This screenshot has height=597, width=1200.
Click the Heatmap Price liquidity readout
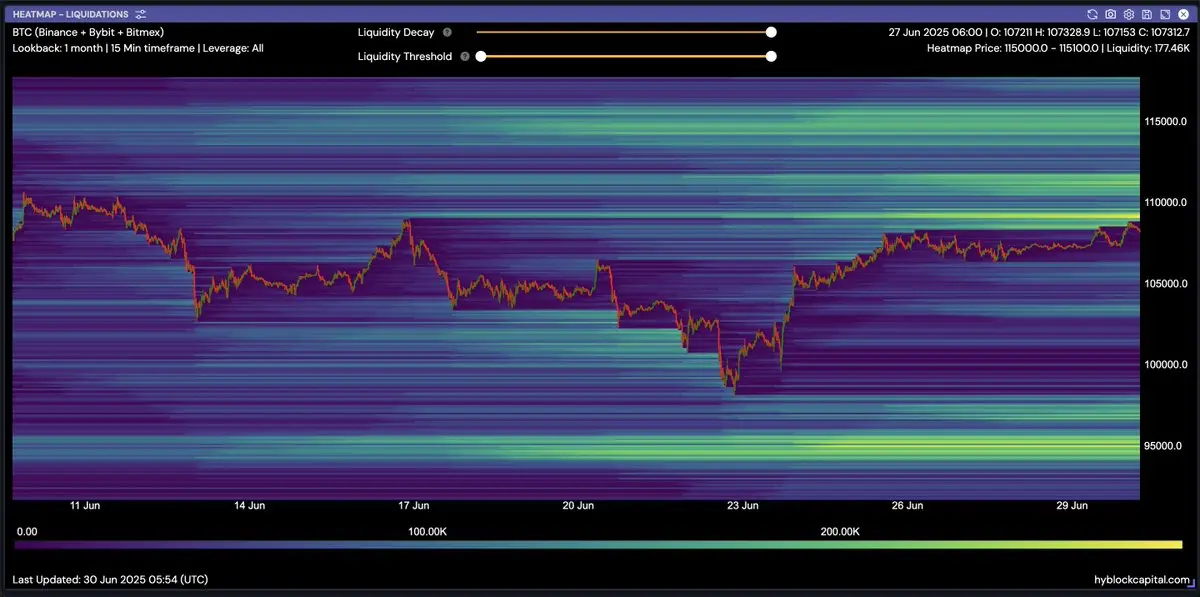click(1058, 48)
